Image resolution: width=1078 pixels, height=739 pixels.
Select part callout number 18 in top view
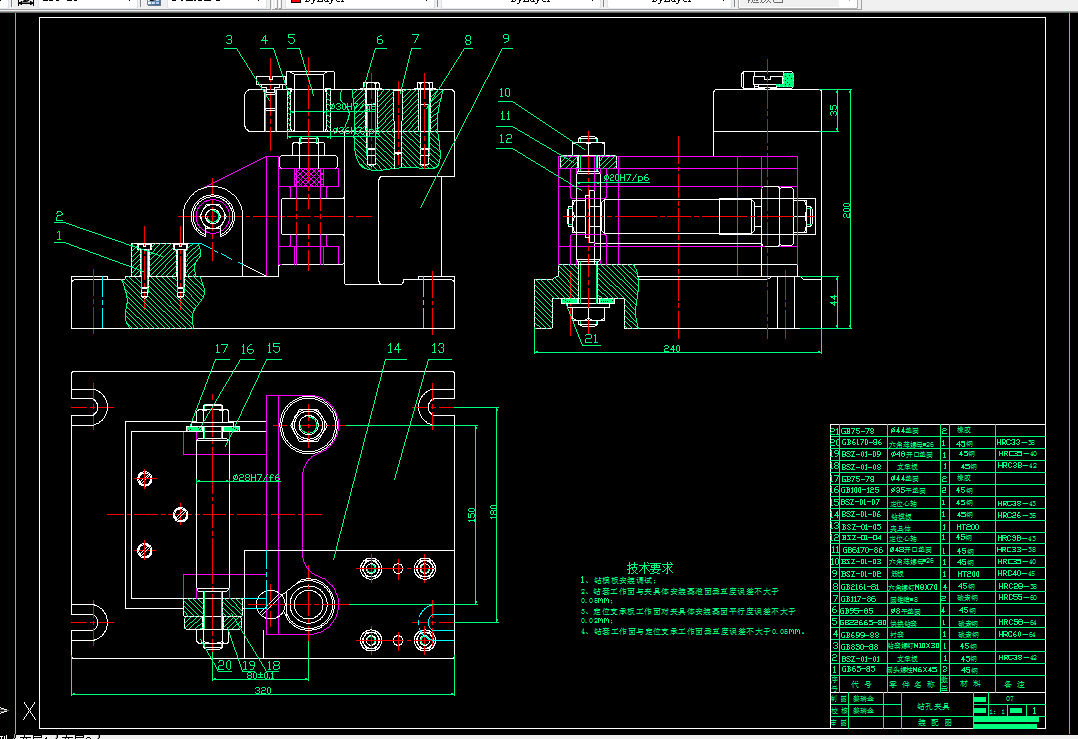(273, 665)
